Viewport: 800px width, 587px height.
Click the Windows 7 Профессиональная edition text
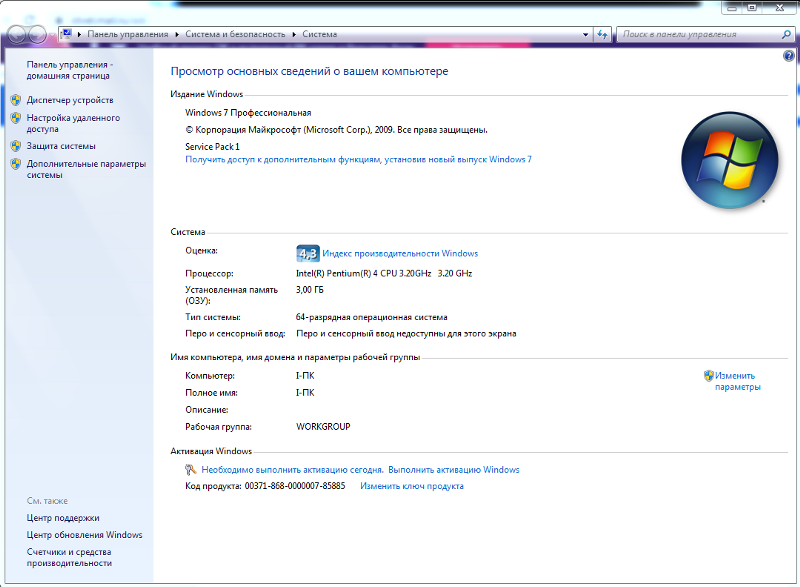point(248,113)
